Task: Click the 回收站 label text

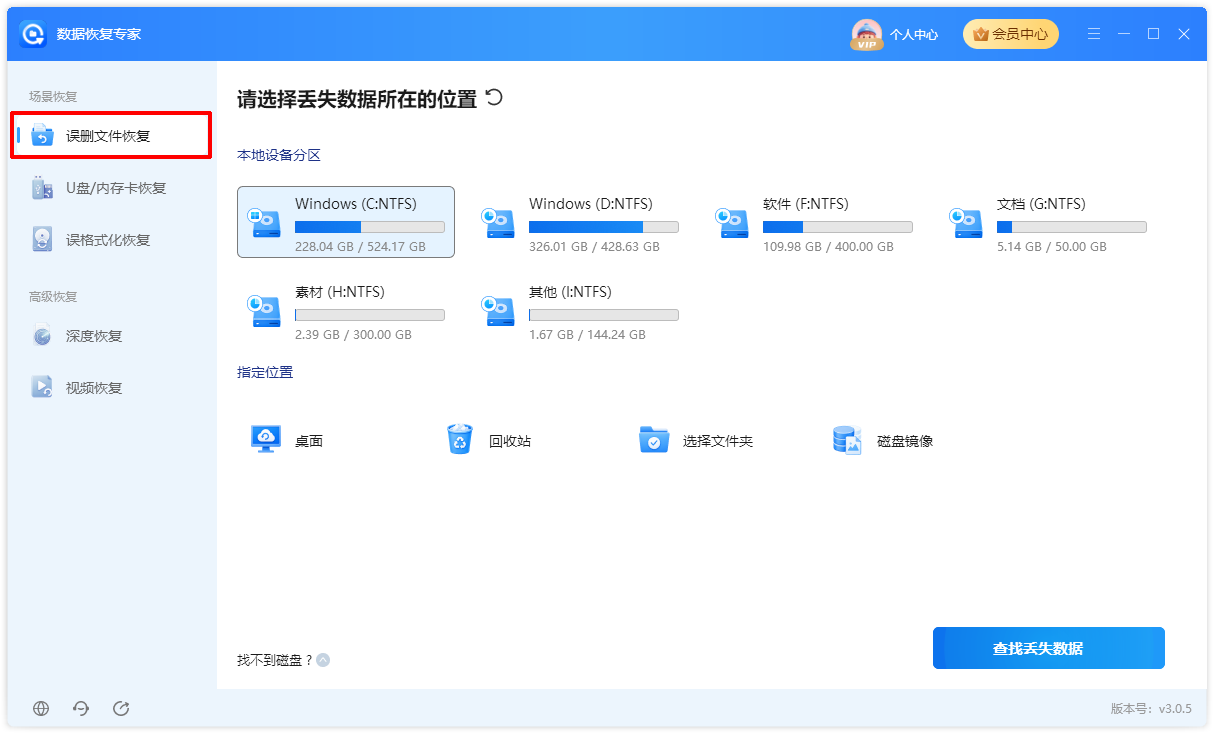Action: 510,441
